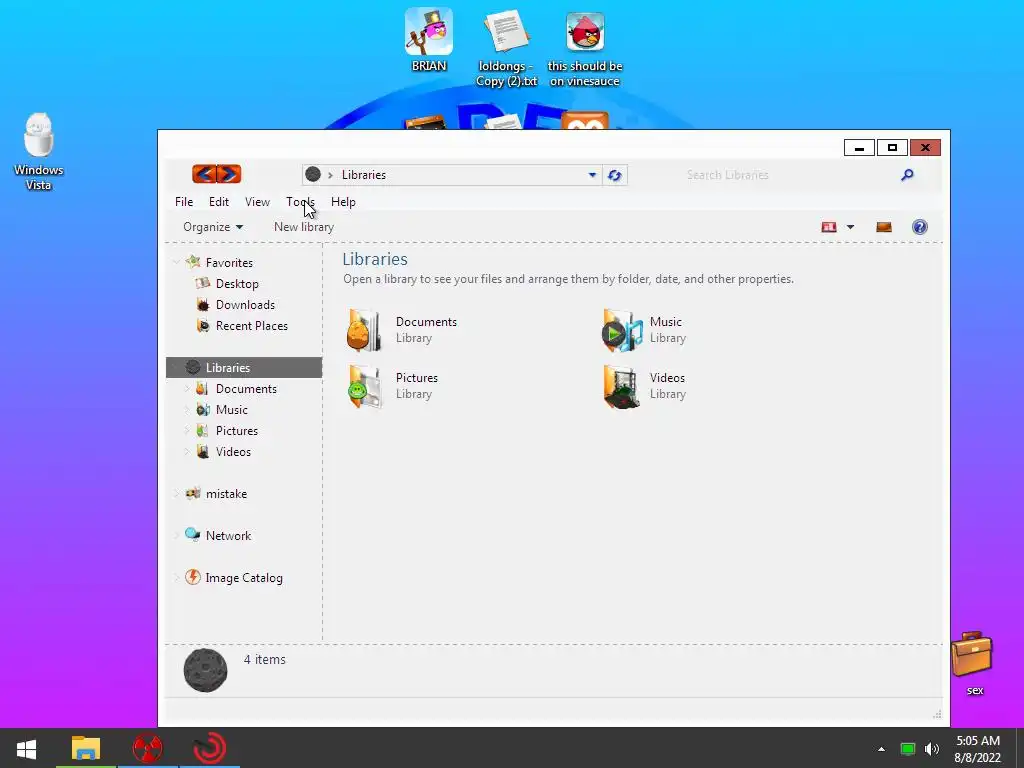This screenshot has width=1024, height=768.
Task: Show hidden tray icons arrow
Action: tap(882, 749)
